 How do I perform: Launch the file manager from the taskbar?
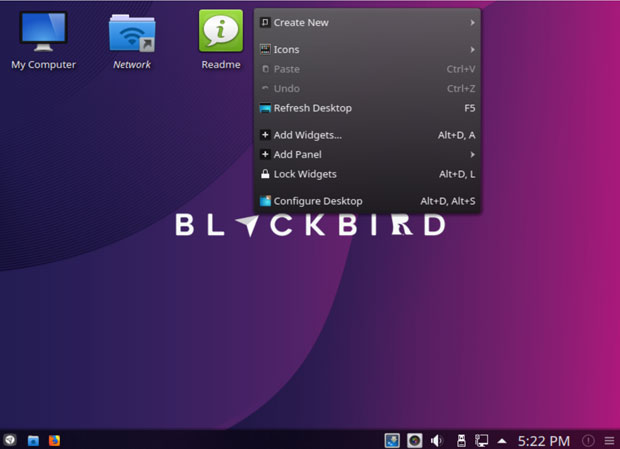(x=33, y=440)
